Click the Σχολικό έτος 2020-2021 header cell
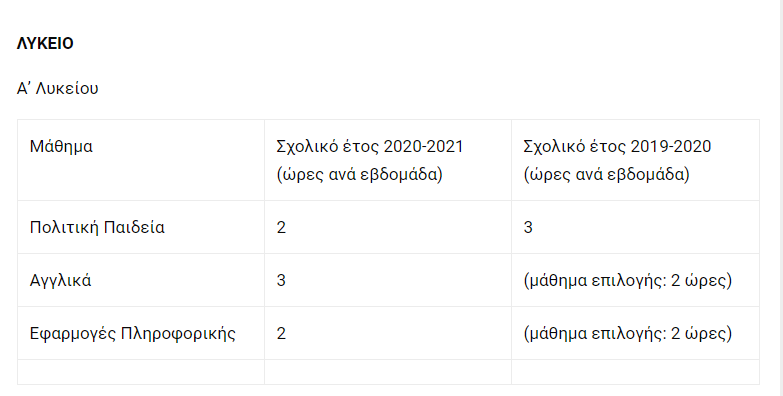Image resolution: width=783 pixels, height=396 pixels. click(388, 160)
